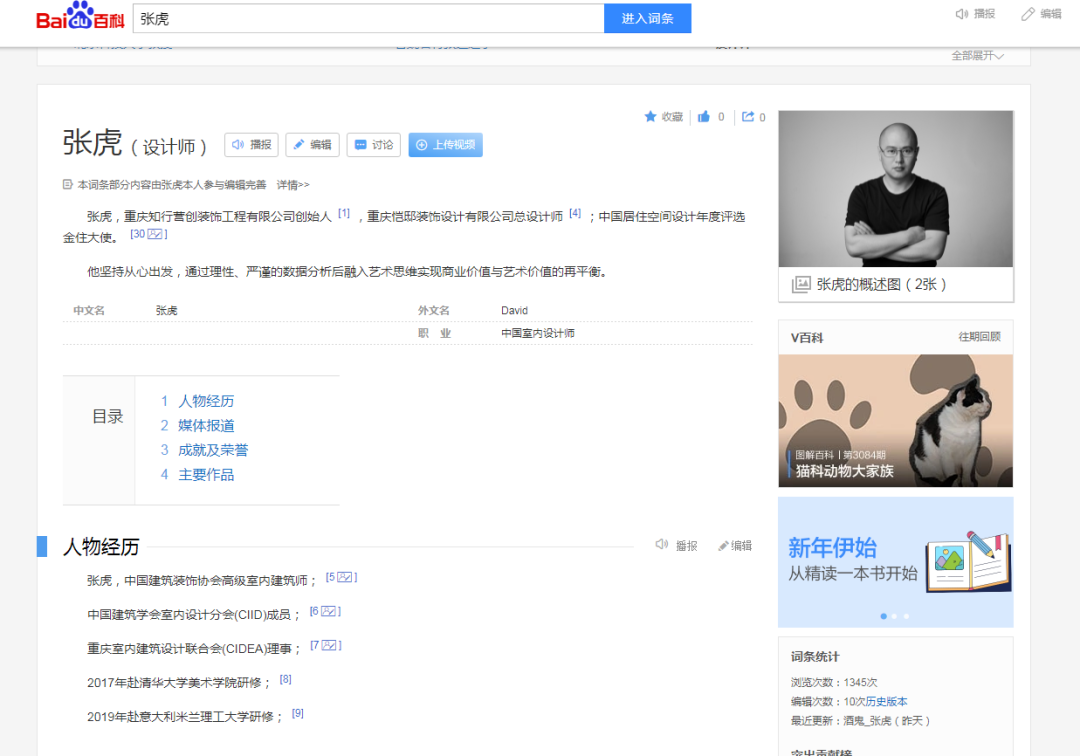Select third carousel dot on banner

tap(906, 616)
